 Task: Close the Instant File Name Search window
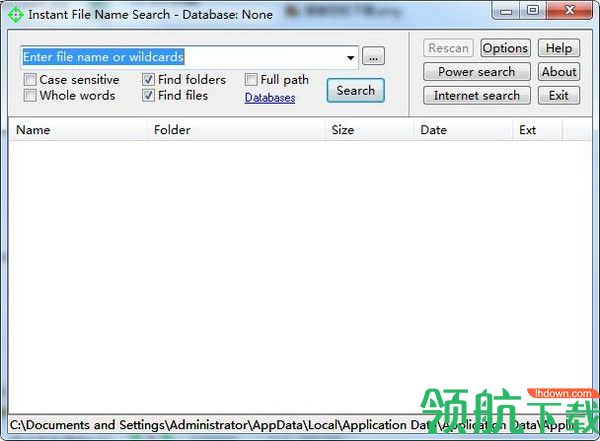click(x=569, y=11)
